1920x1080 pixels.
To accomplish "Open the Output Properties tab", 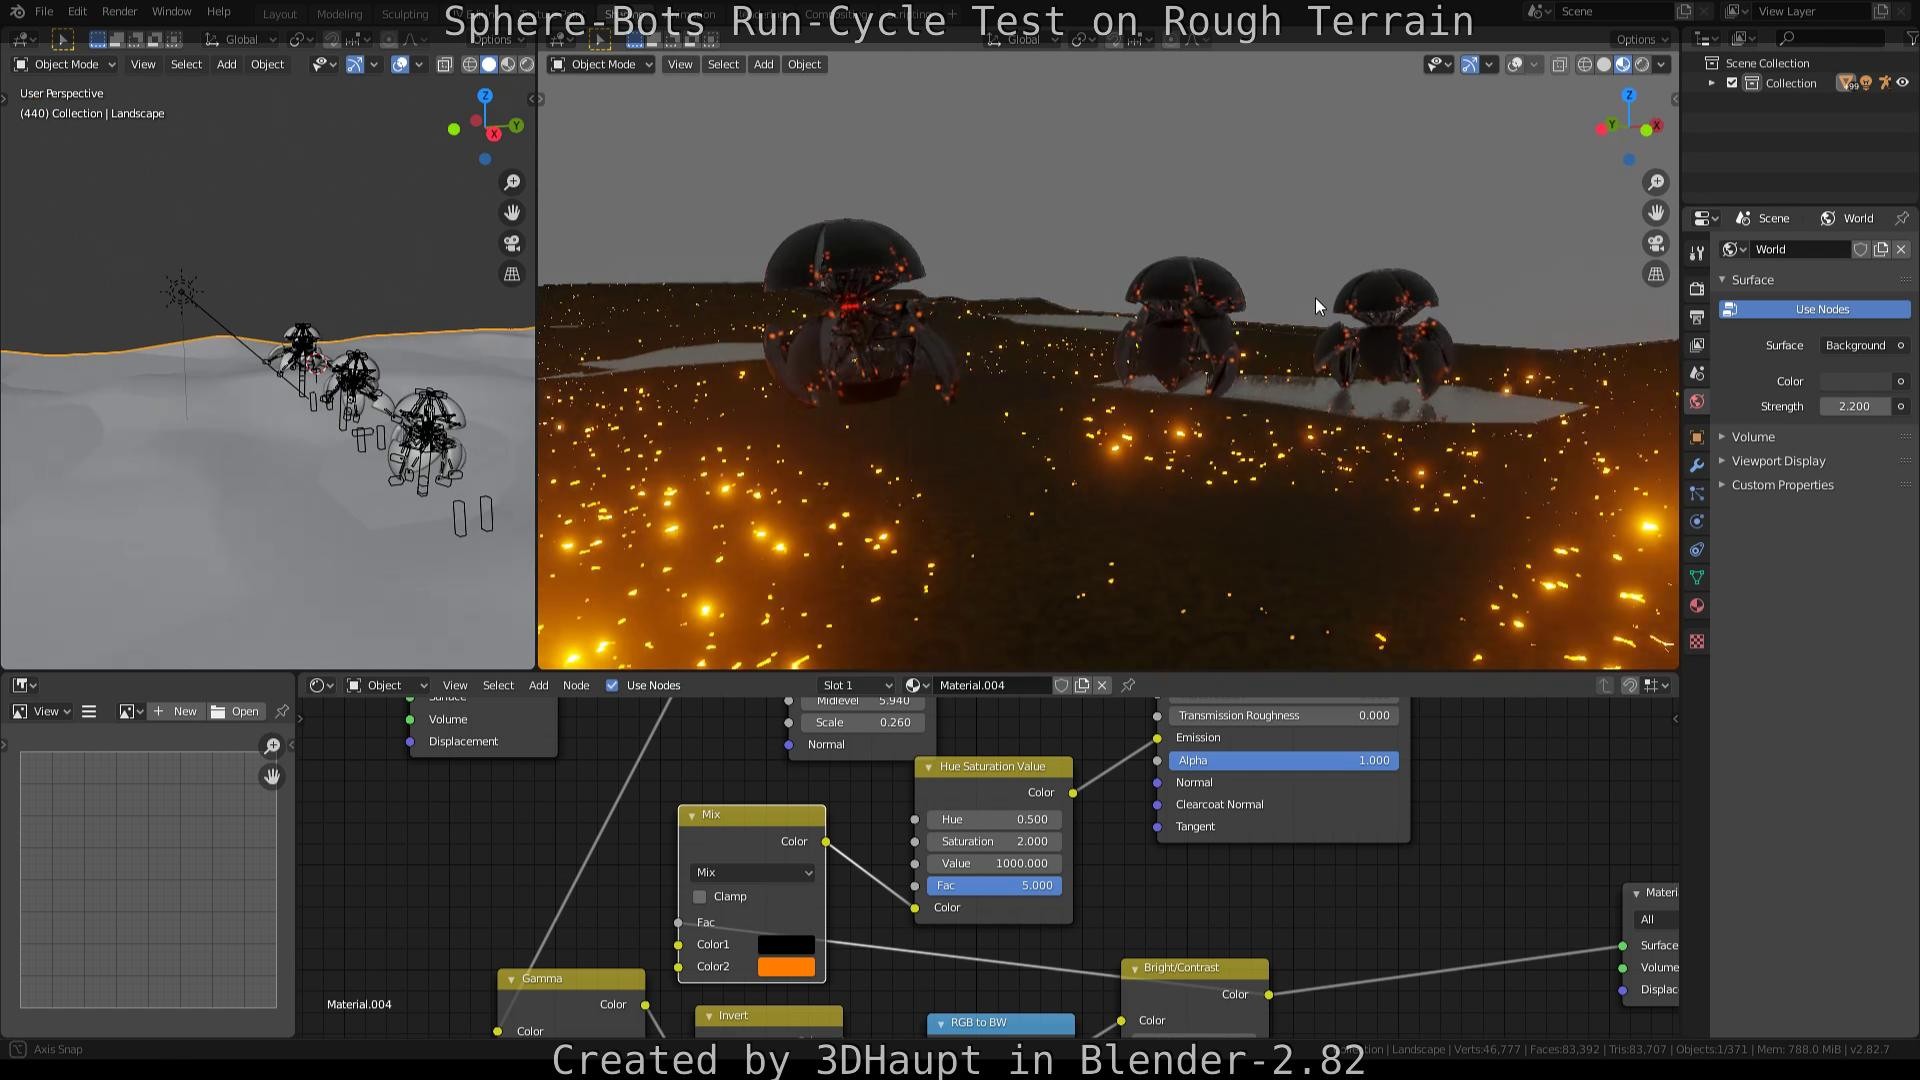I will [x=1696, y=317].
